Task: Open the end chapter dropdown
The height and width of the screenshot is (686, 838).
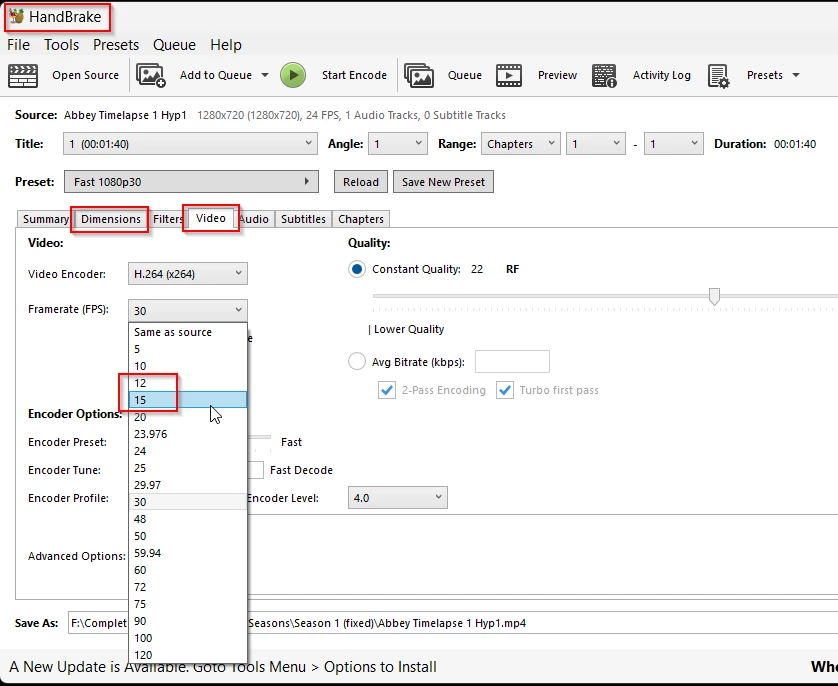Action: (673, 144)
